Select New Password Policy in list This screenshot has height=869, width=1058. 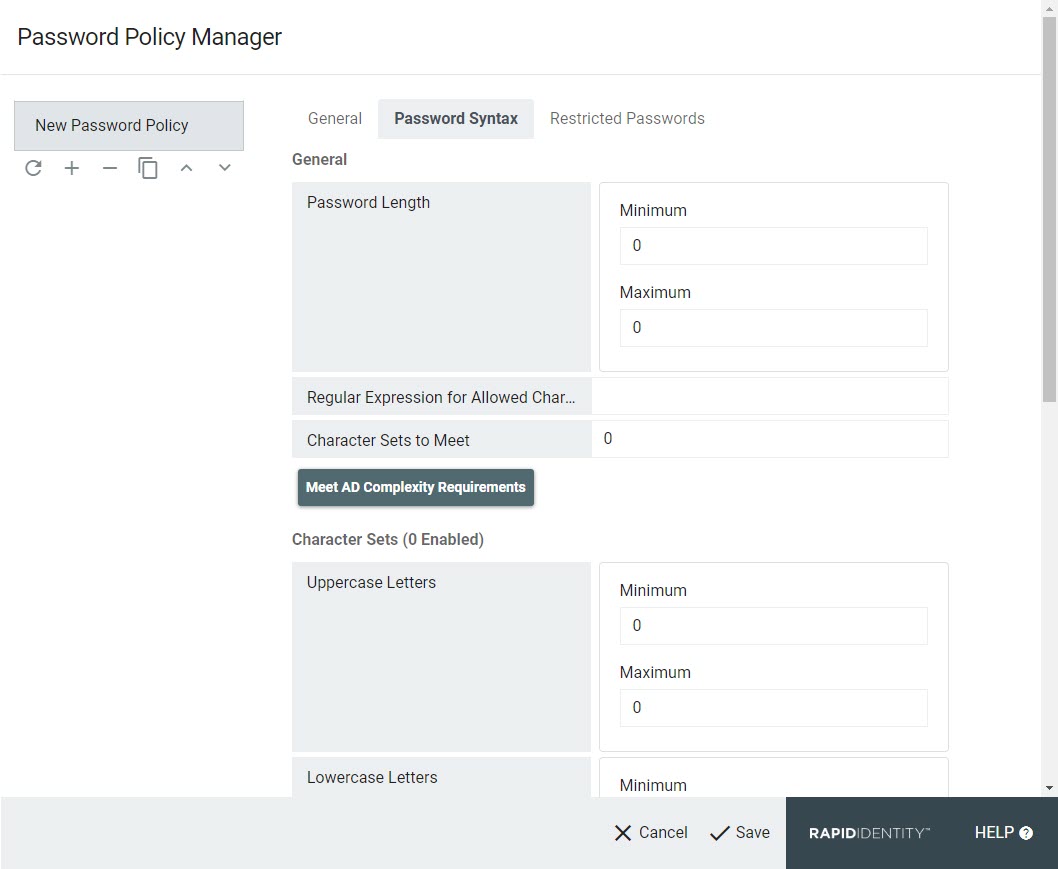click(x=129, y=125)
